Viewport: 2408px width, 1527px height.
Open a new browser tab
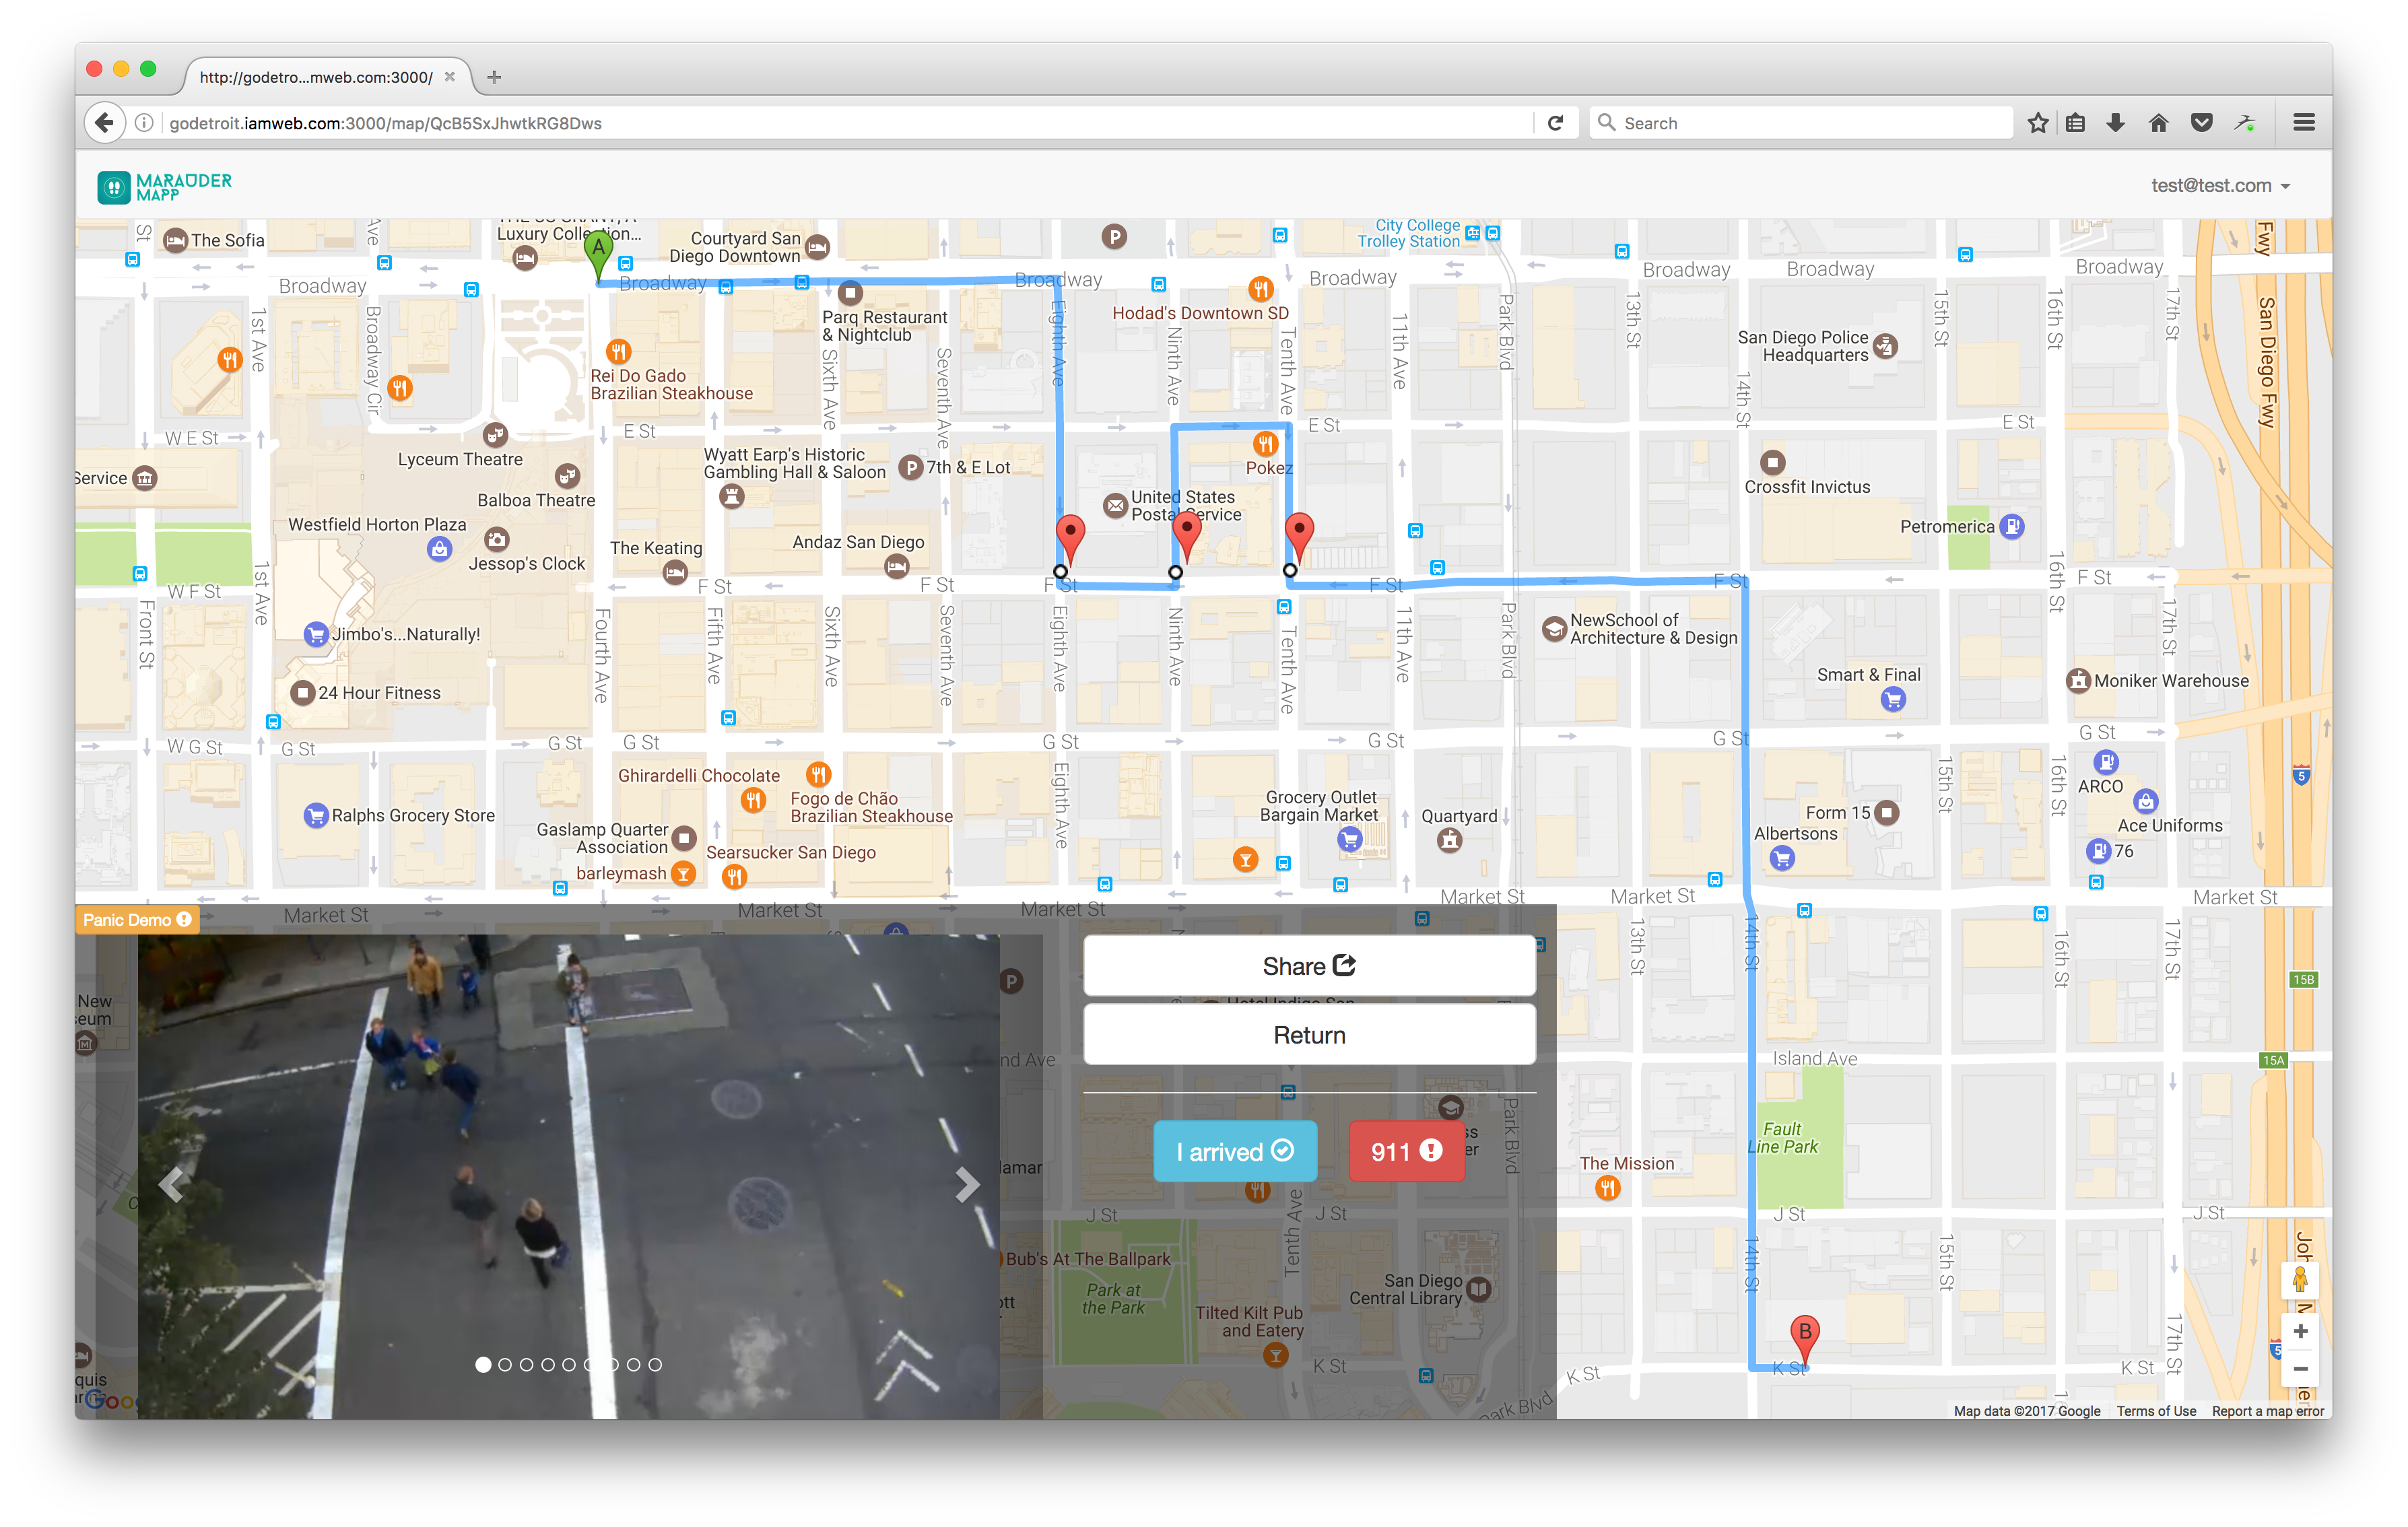(494, 77)
